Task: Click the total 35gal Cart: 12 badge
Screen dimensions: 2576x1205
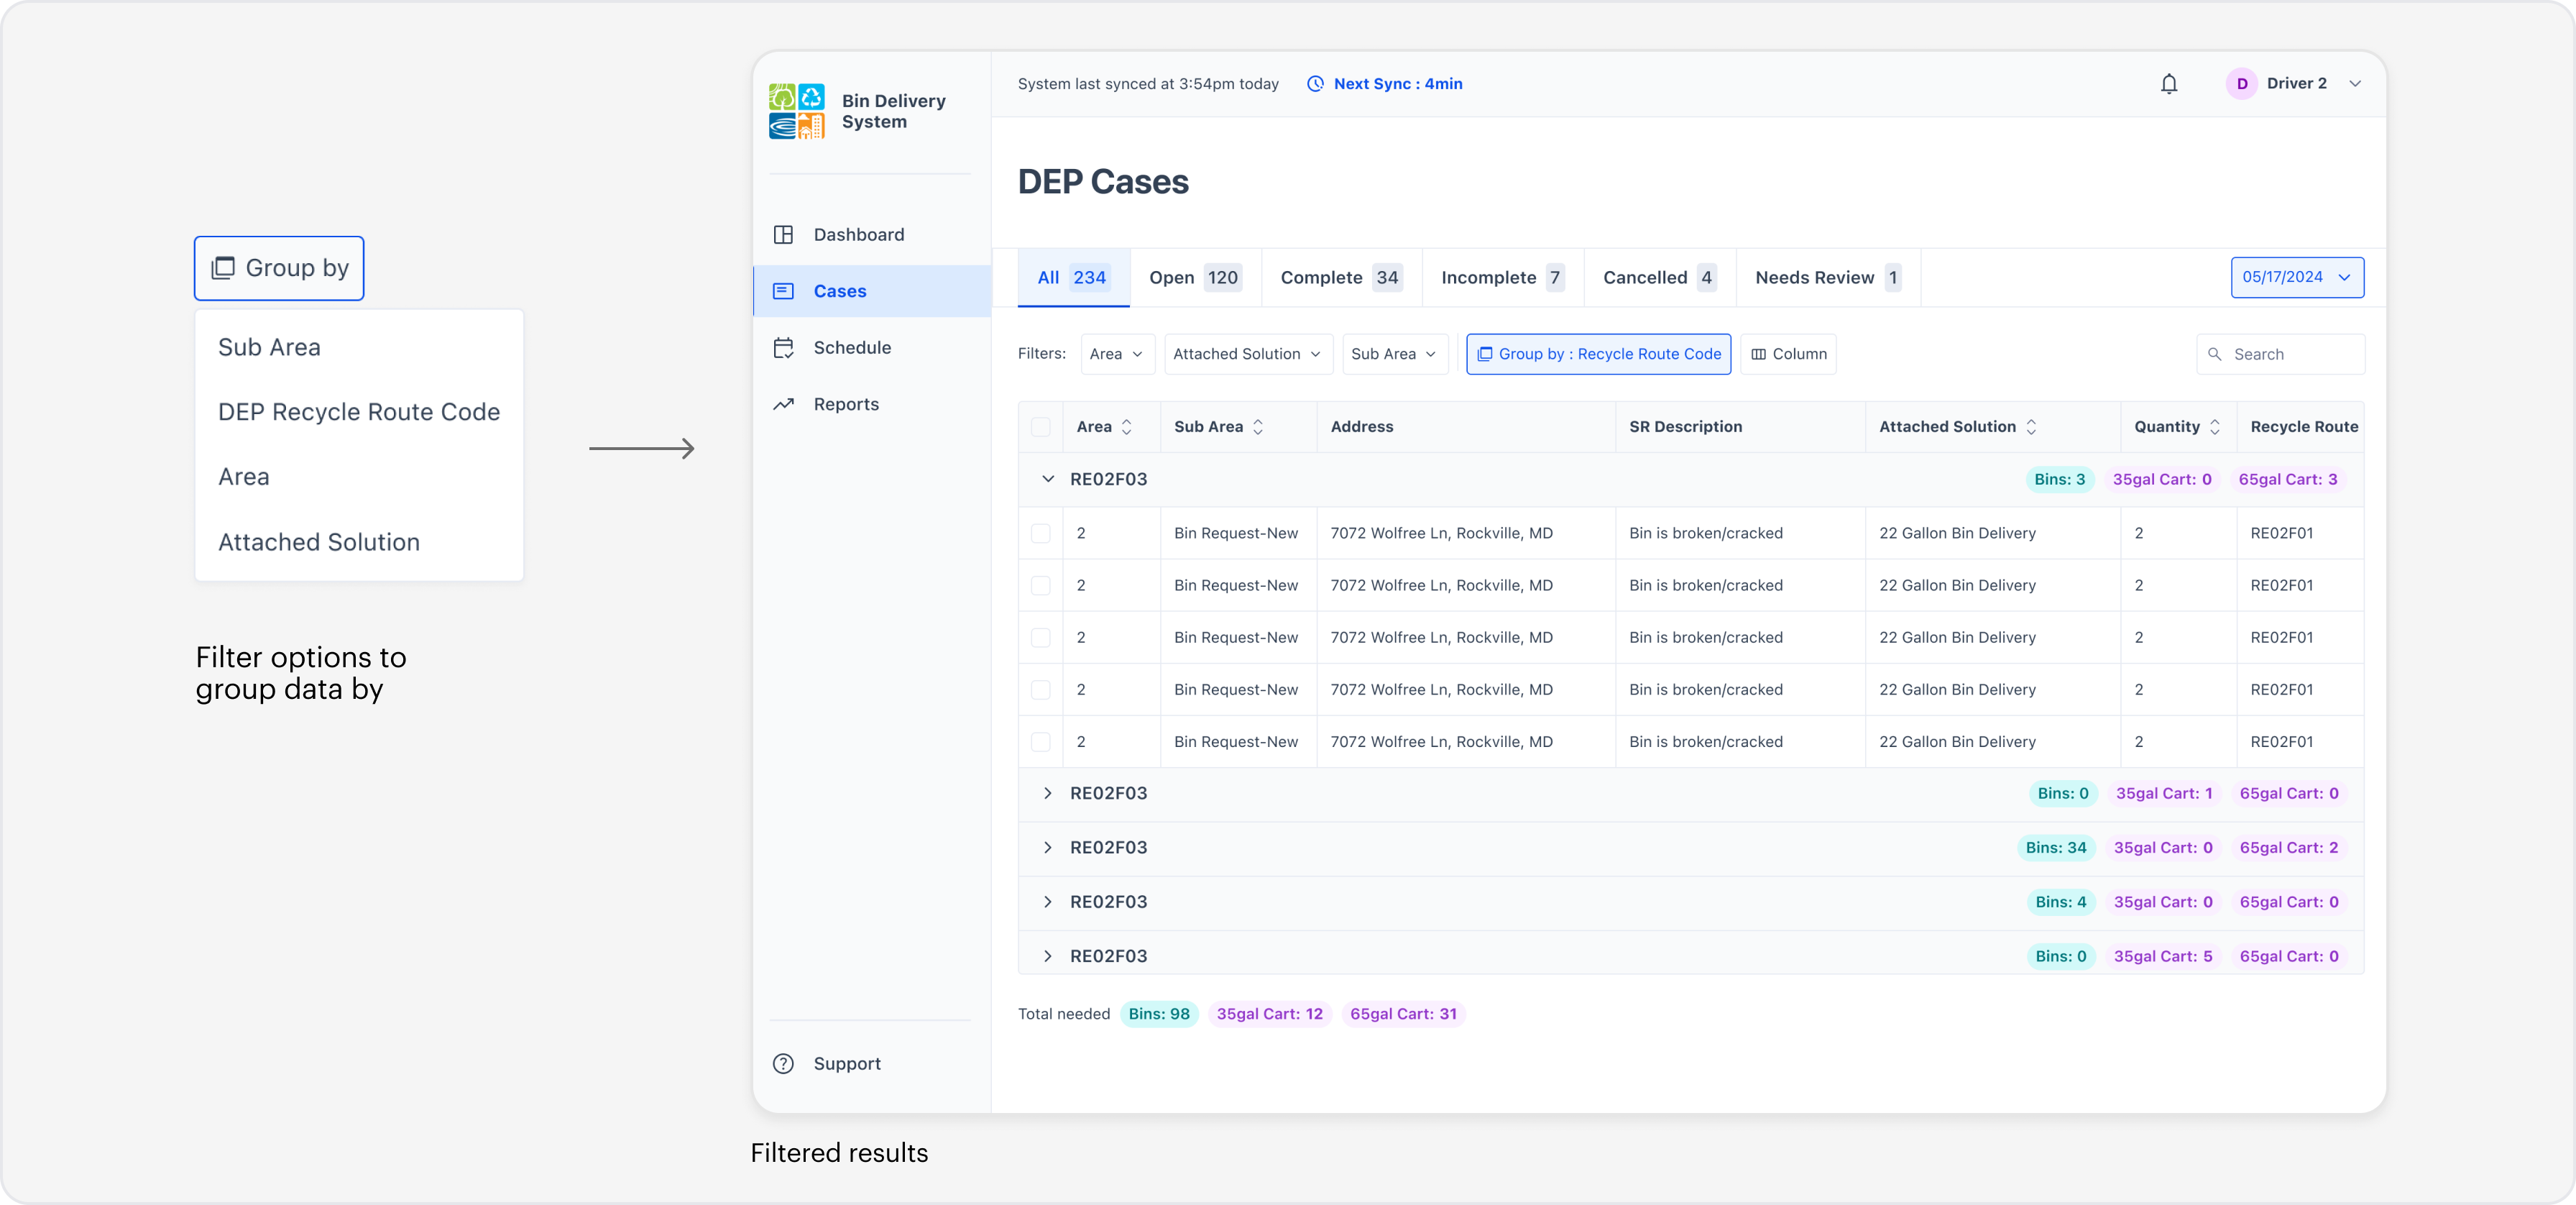Action: click(1269, 1013)
